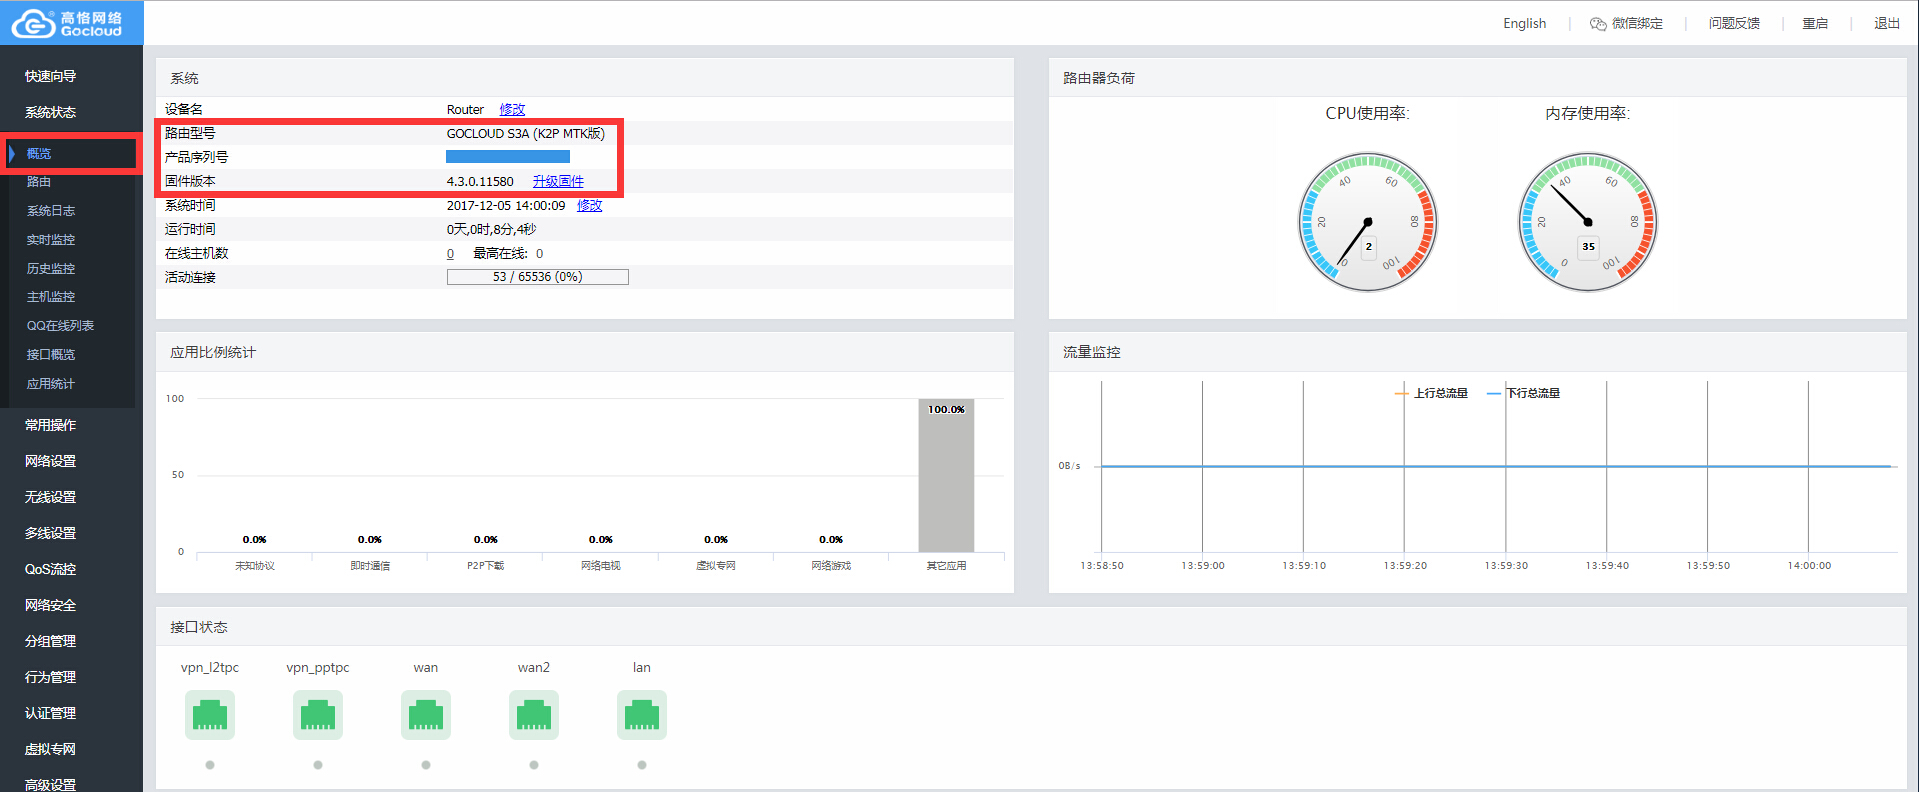Expand 常用操作 menu section
Viewport: 1919px width, 792px height.
[x=50, y=425]
